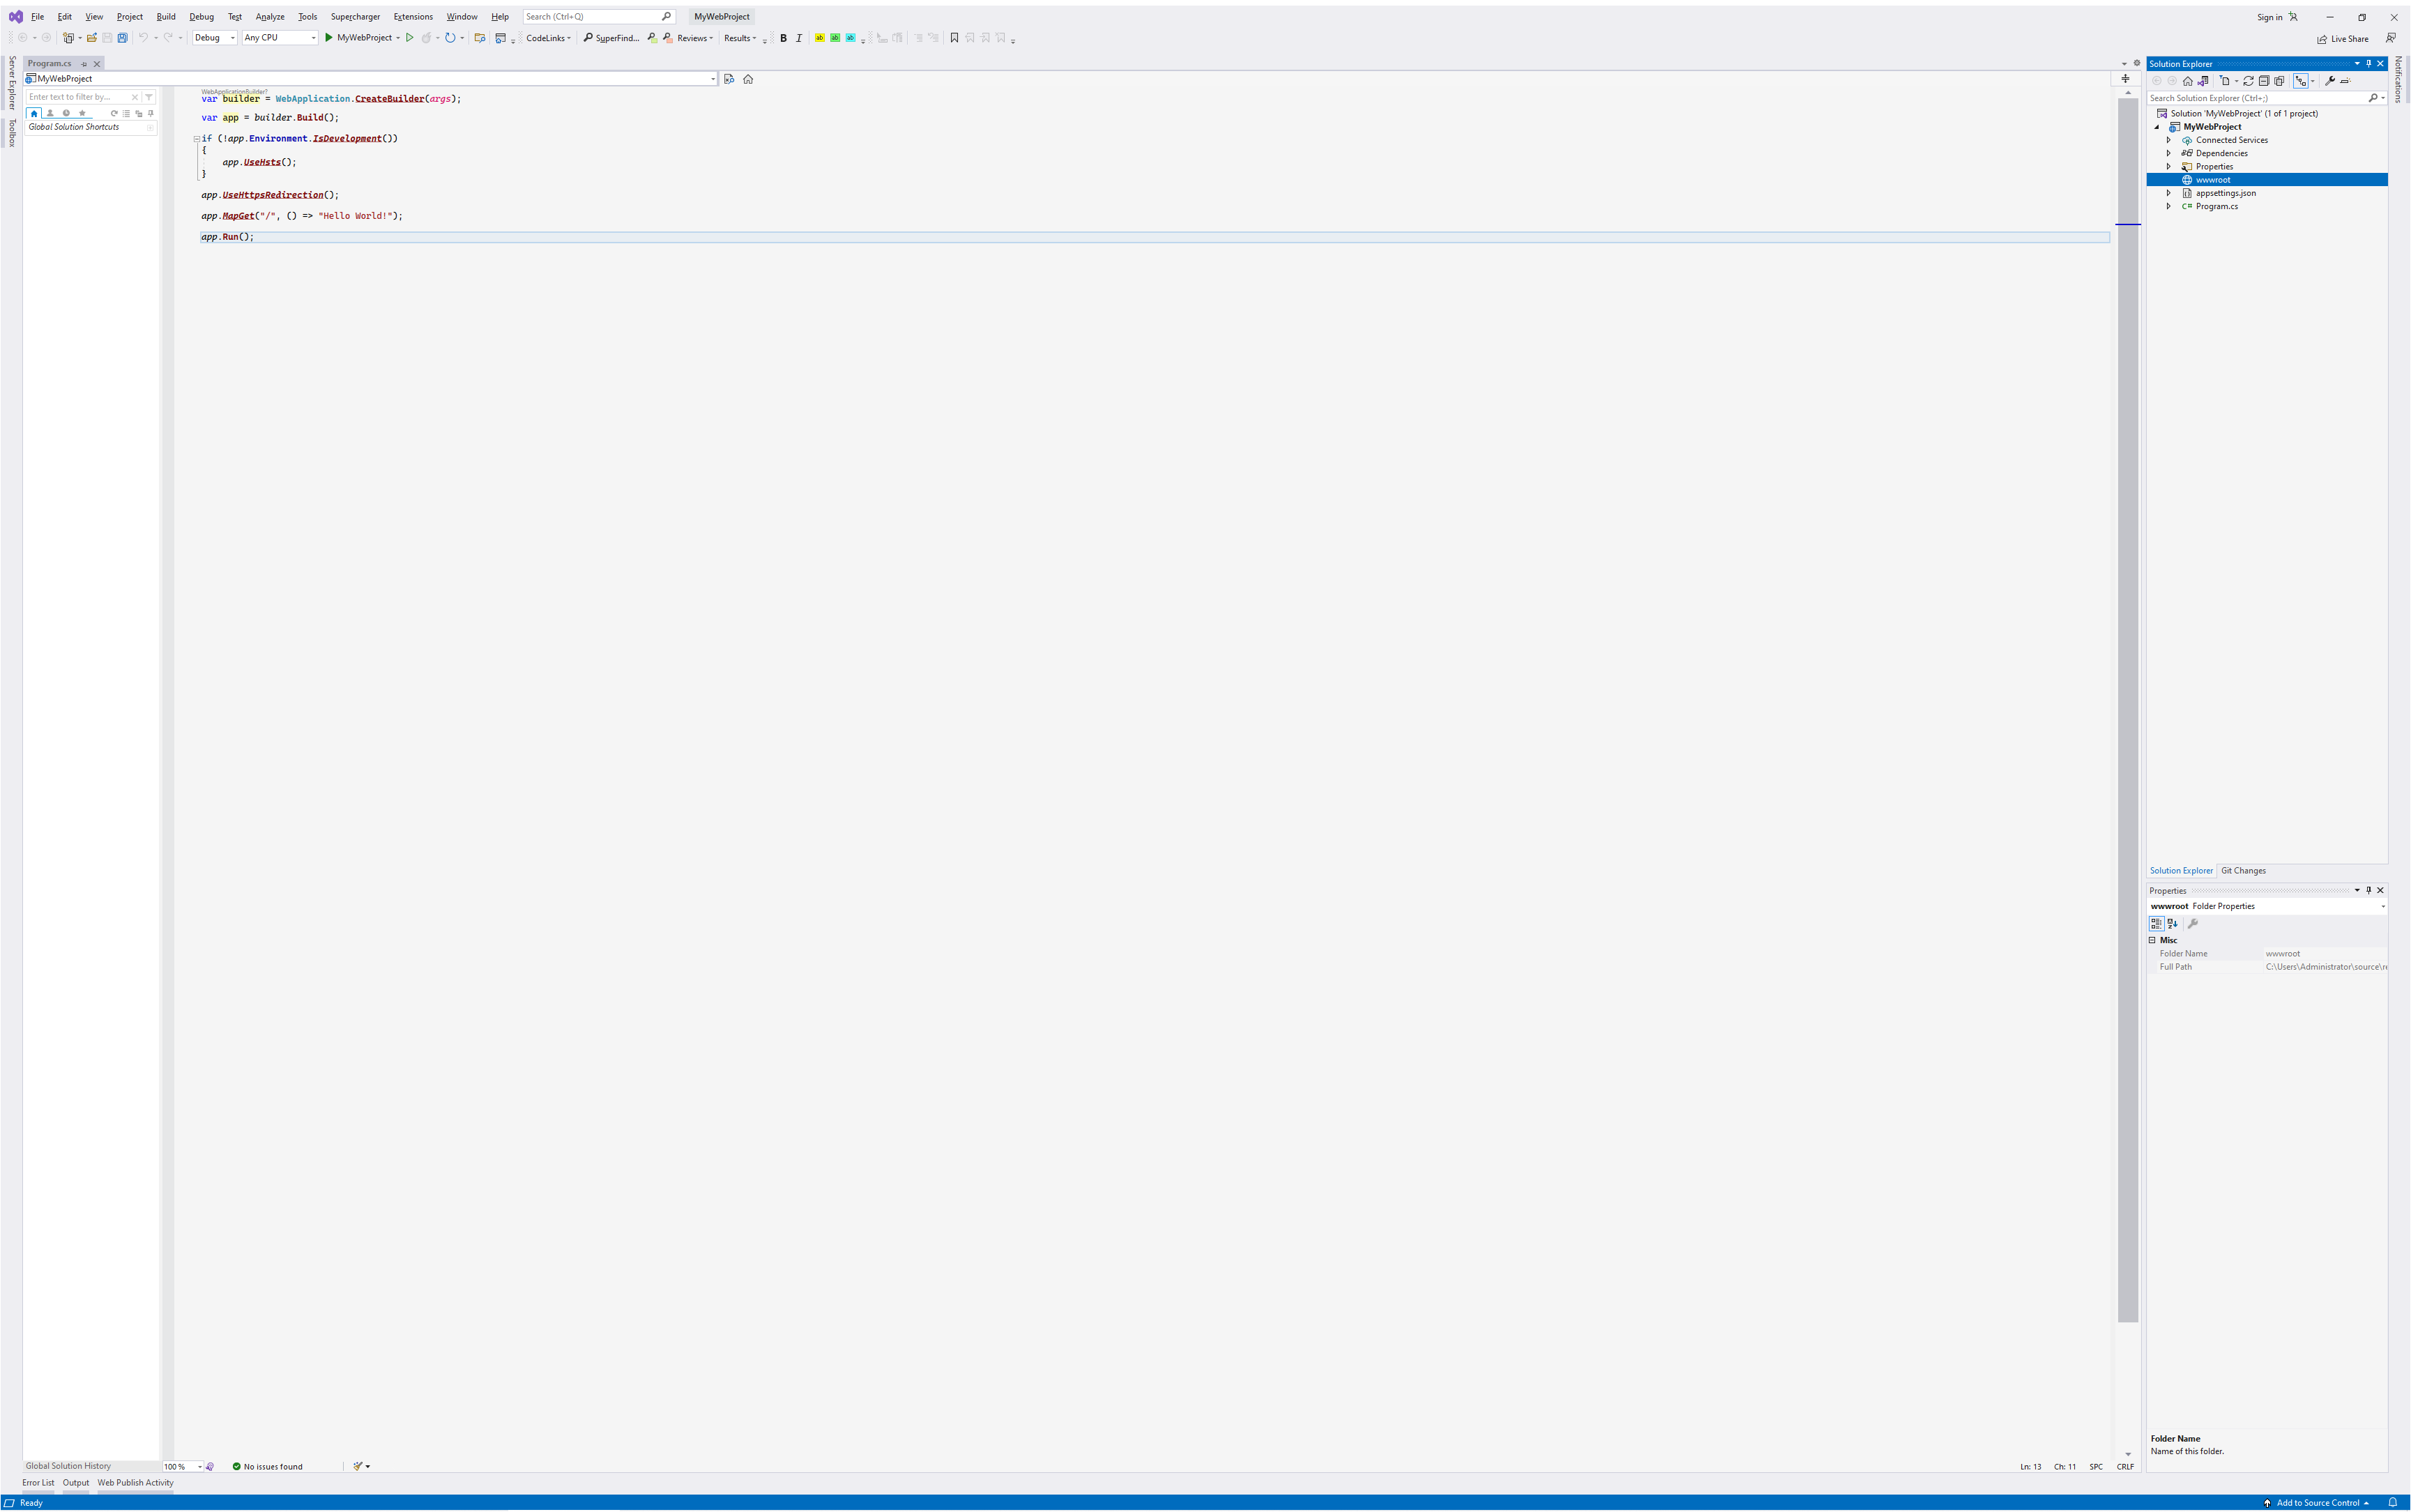Image resolution: width=2411 pixels, height=1512 pixels.
Task: Click home icon beside navigation bar
Action: tap(748, 79)
